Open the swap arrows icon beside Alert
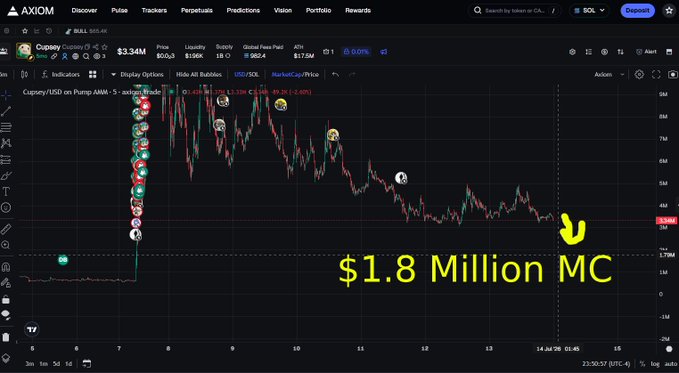The image size is (679, 373). pyautogui.click(x=621, y=52)
